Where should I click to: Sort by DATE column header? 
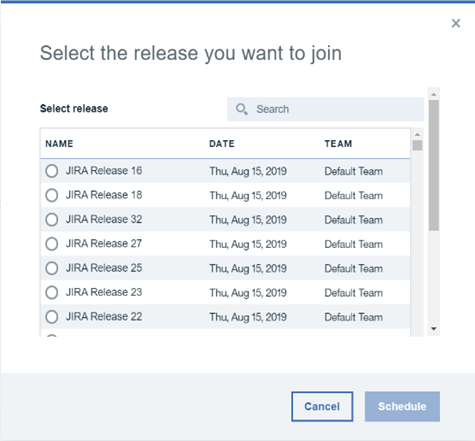pyautogui.click(x=222, y=144)
